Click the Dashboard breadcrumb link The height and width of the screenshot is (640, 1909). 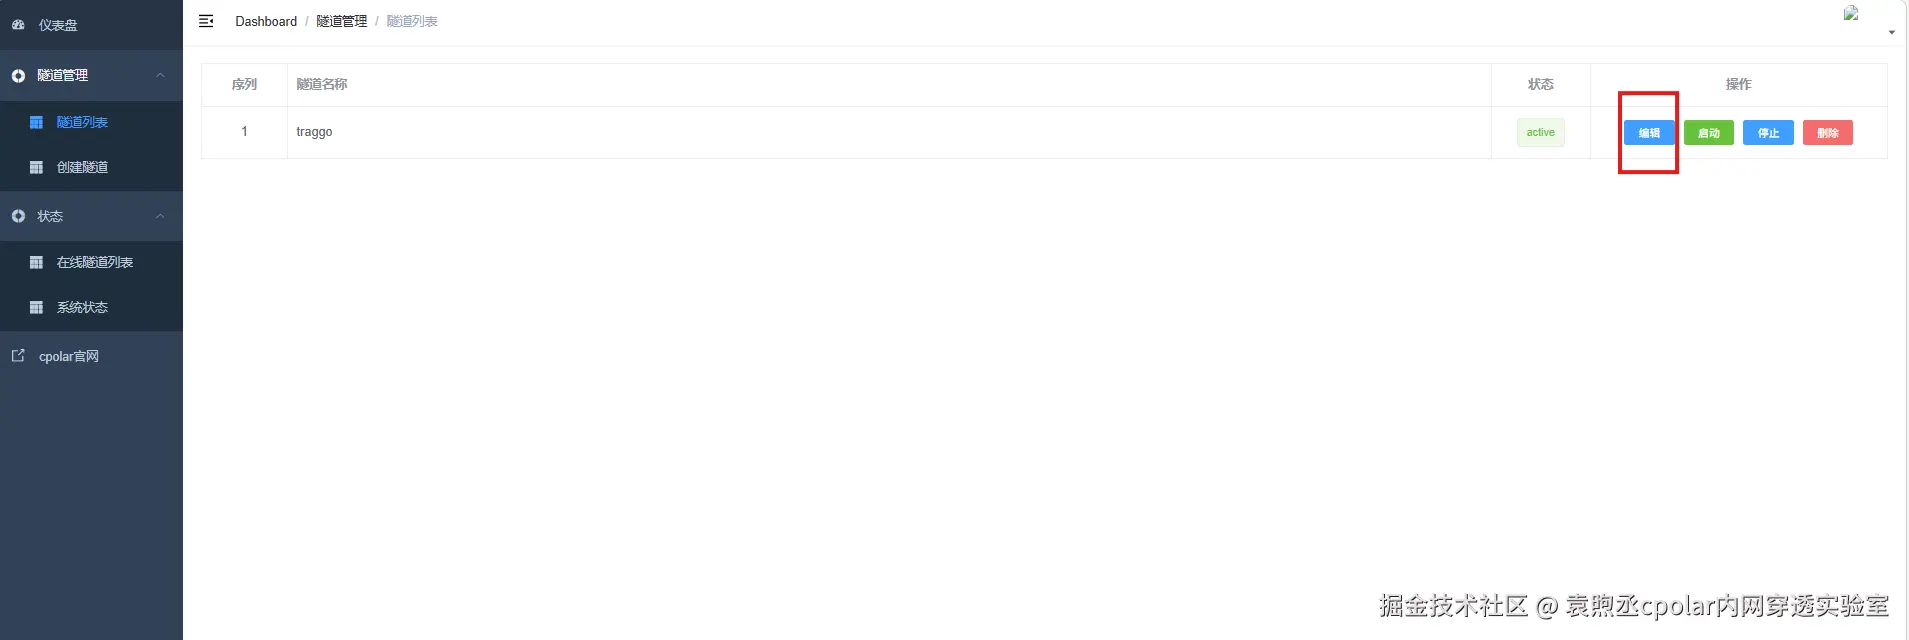pos(266,21)
